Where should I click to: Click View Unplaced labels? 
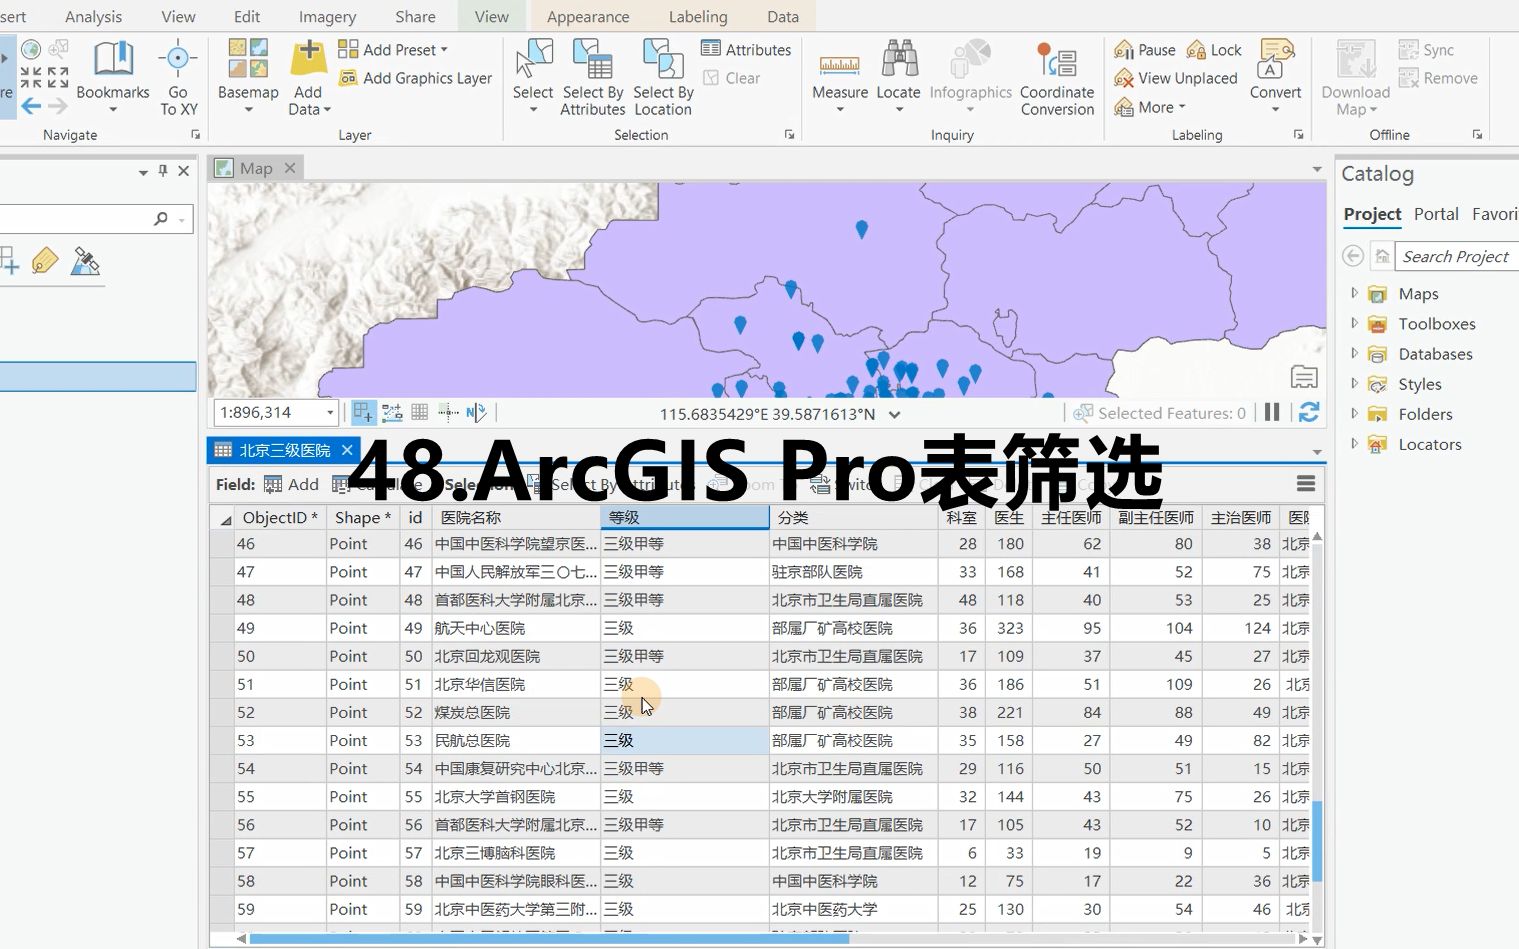[x=1176, y=78]
